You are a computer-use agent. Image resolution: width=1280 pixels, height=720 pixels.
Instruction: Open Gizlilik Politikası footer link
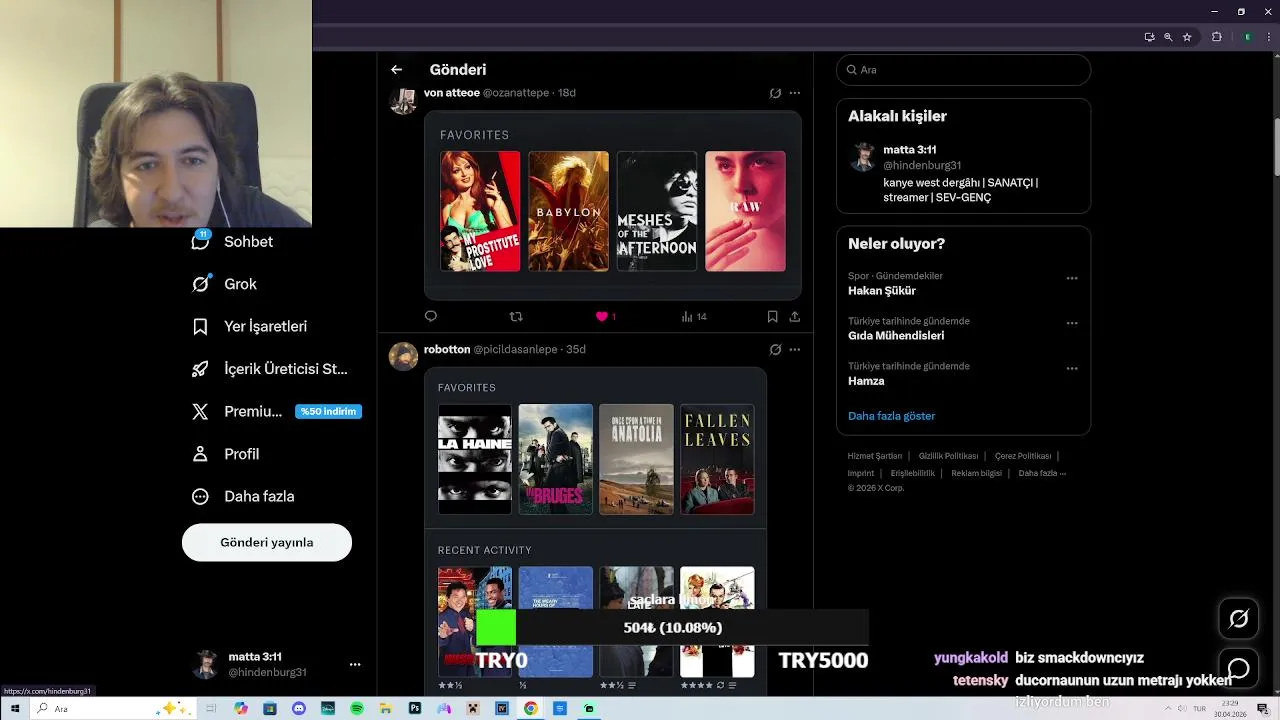948,456
